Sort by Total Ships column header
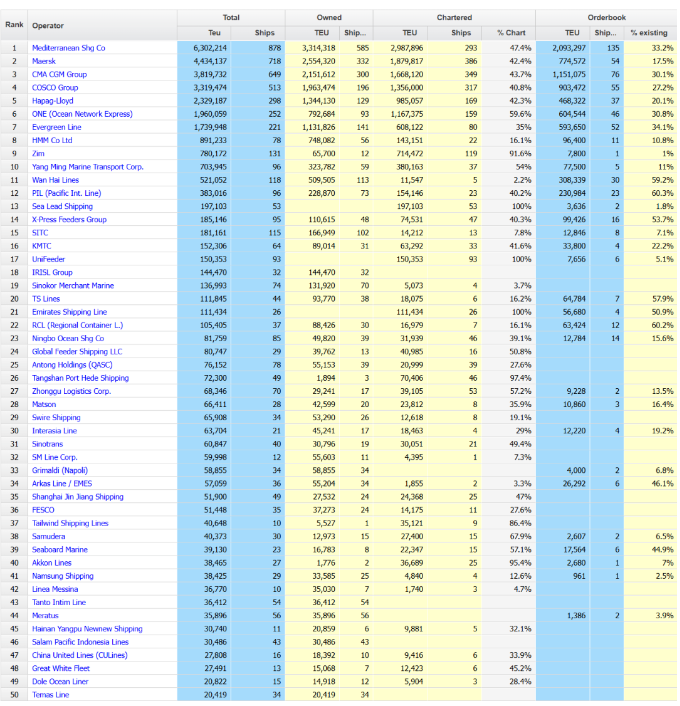Viewport: 680px width, 706px height. pyautogui.click(x=258, y=33)
